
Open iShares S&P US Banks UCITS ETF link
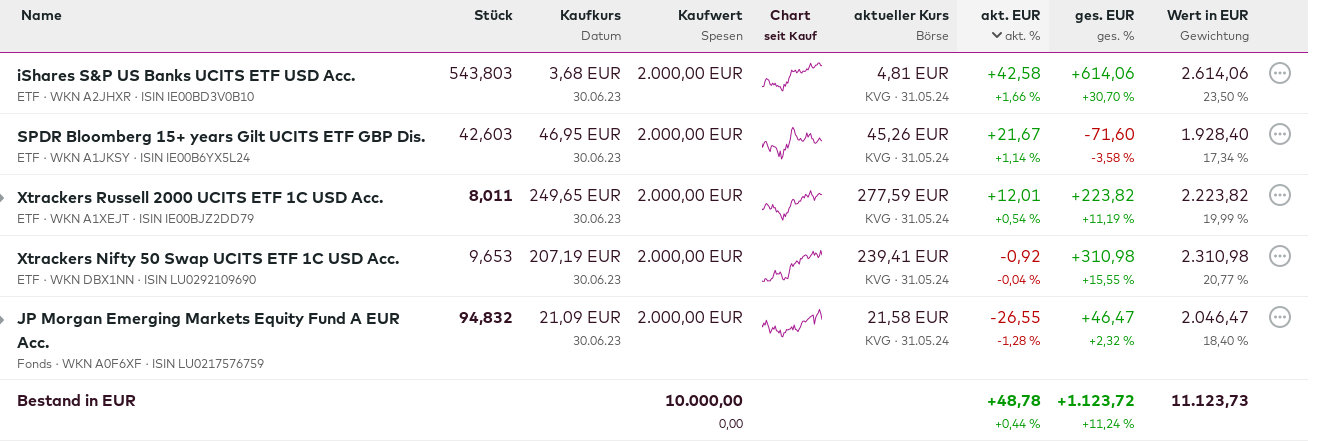coord(186,75)
